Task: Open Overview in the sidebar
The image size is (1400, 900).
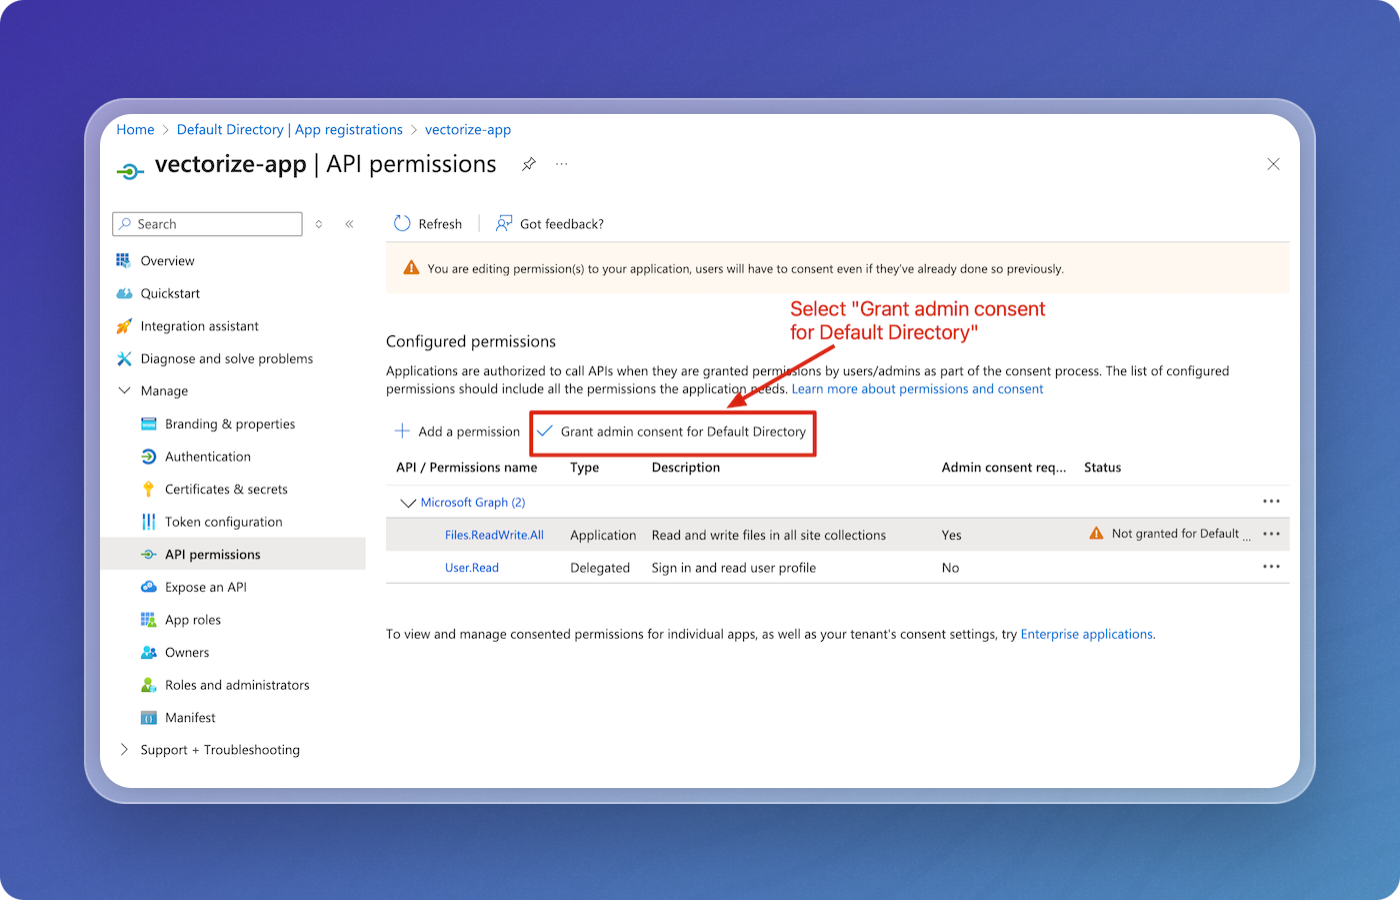Action: 167,261
